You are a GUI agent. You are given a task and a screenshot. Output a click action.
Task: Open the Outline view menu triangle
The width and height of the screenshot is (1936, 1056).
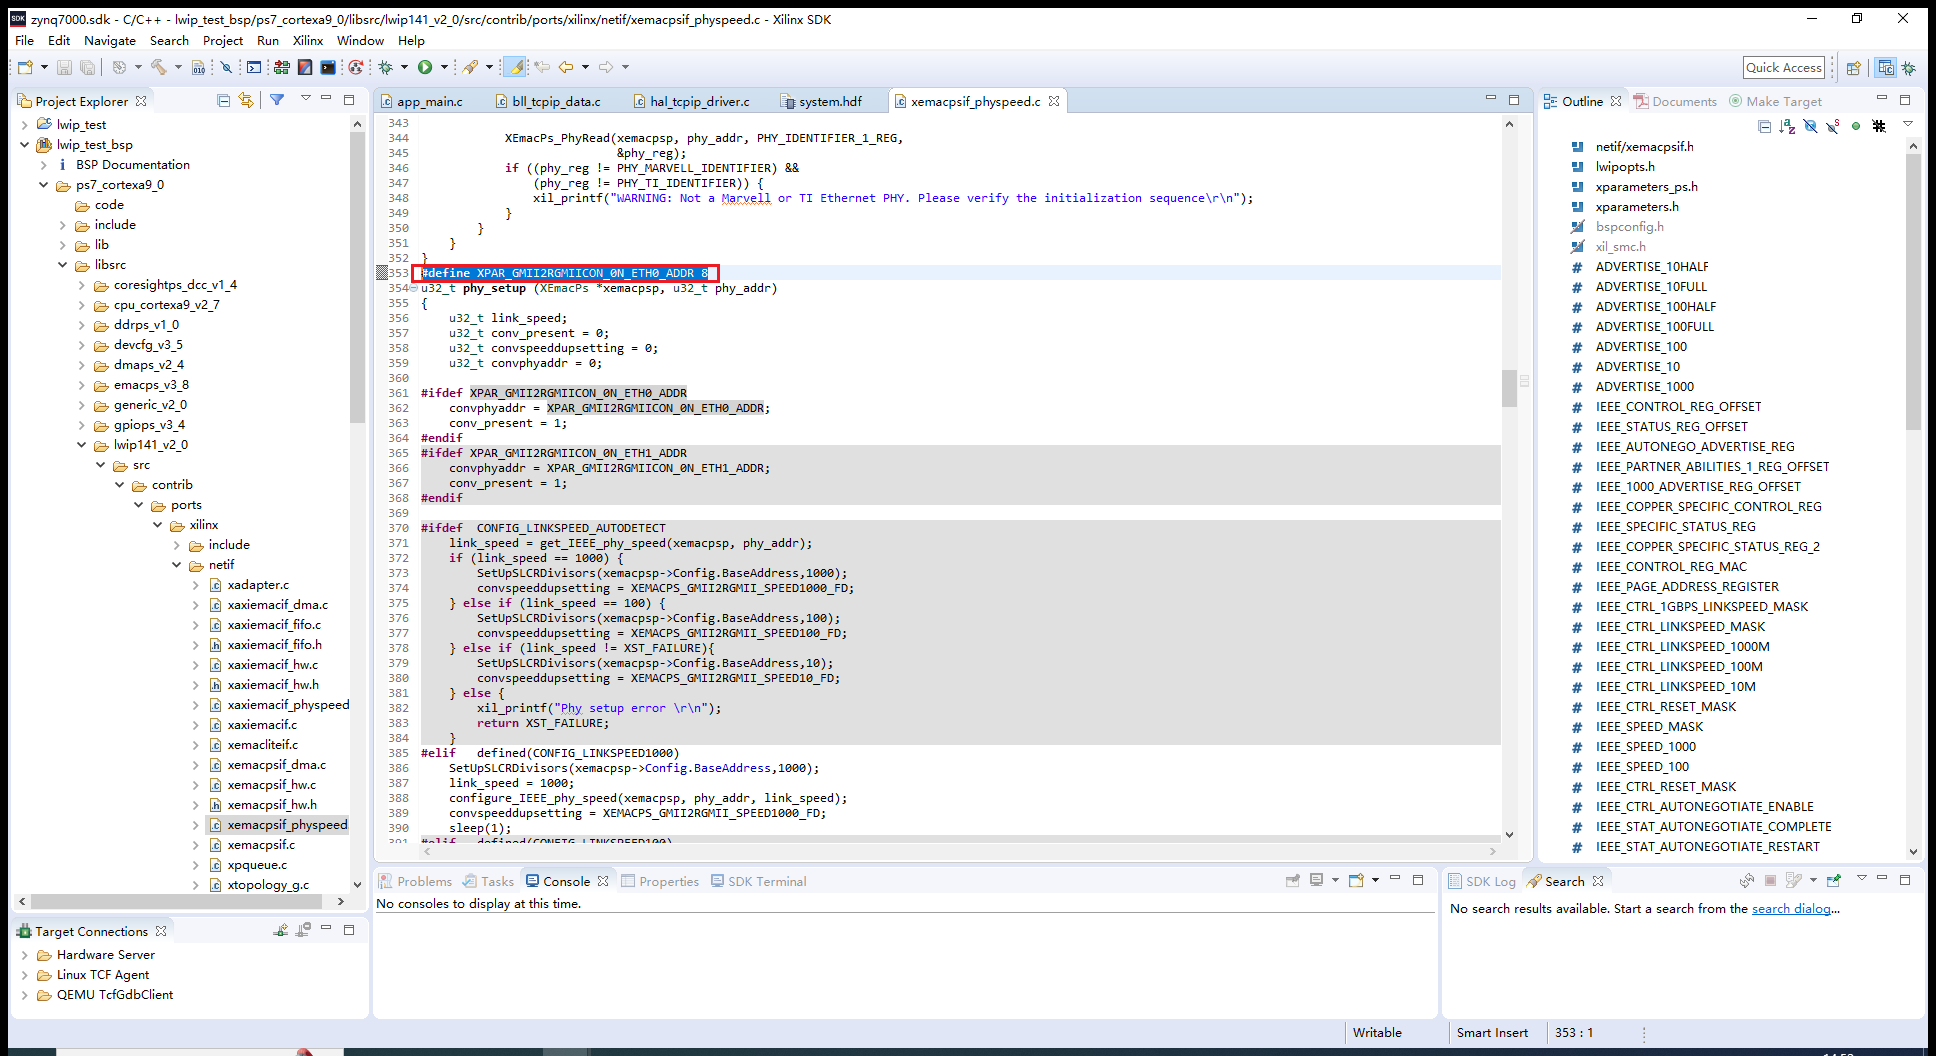click(x=1907, y=124)
